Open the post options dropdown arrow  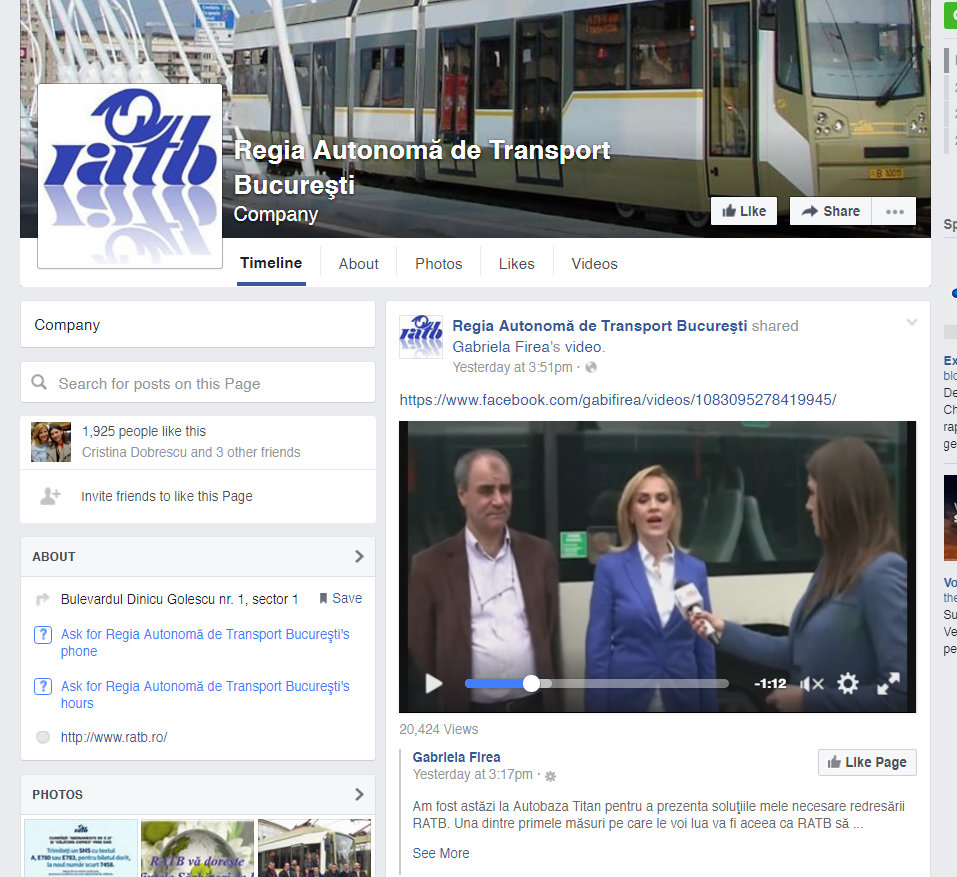tap(912, 322)
